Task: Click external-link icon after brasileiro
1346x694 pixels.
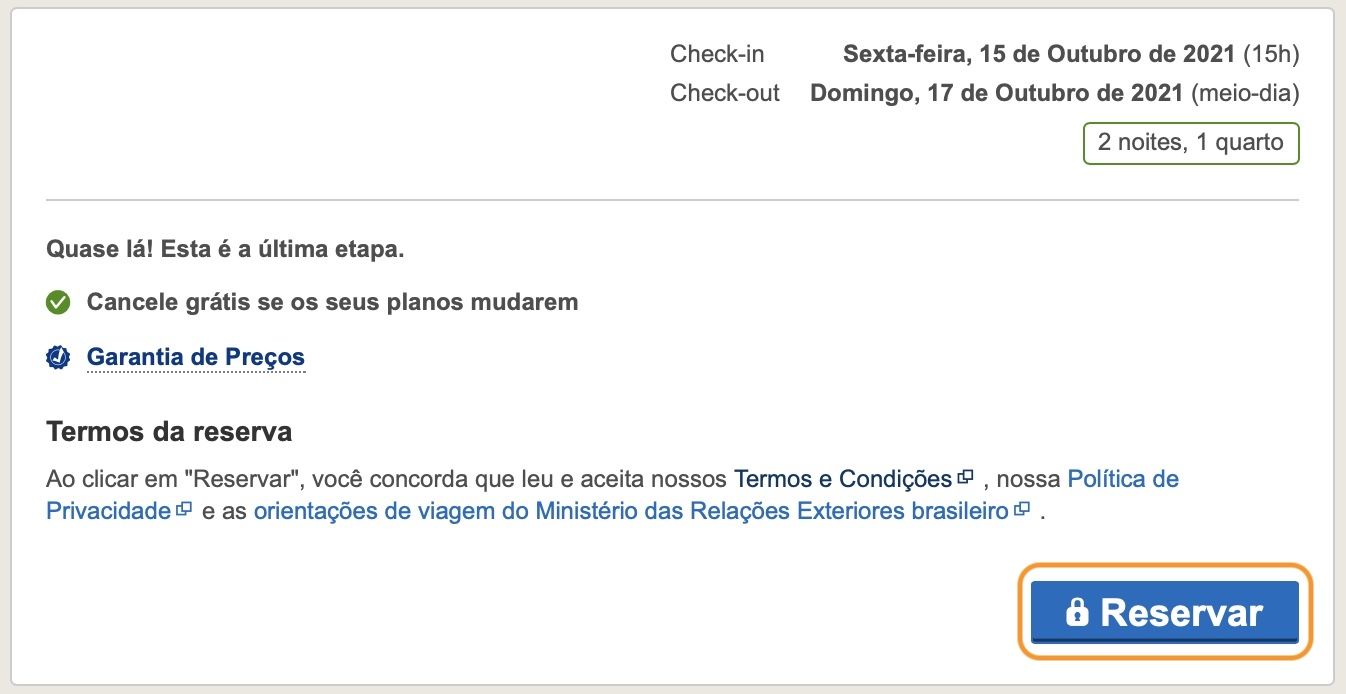Action: click(x=1021, y=509)
